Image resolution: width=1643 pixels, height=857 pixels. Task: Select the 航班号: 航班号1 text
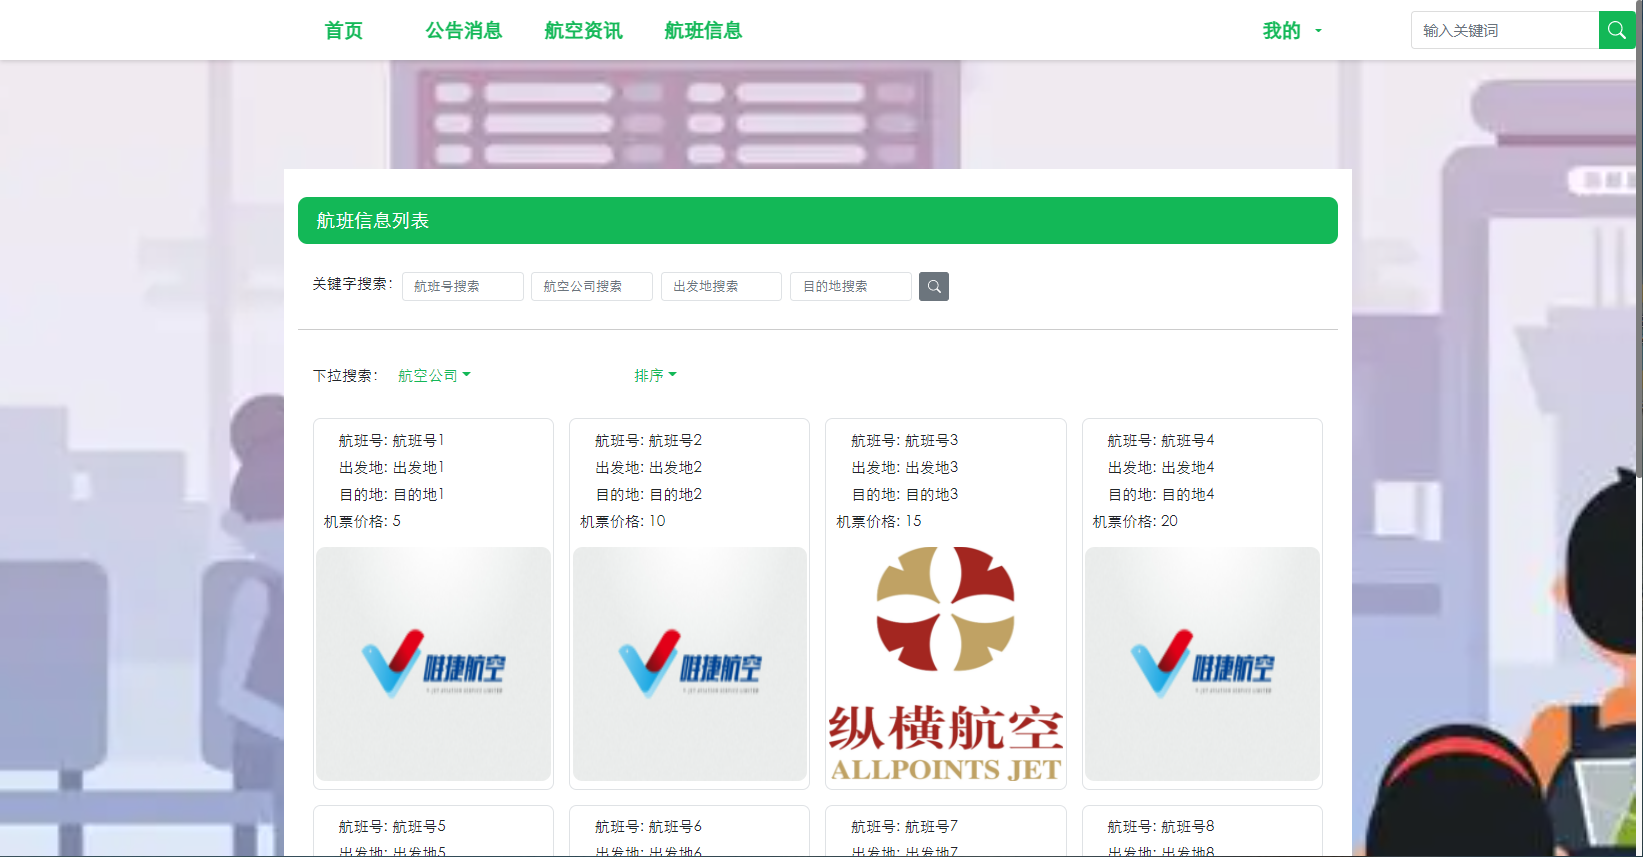point(391,440)
